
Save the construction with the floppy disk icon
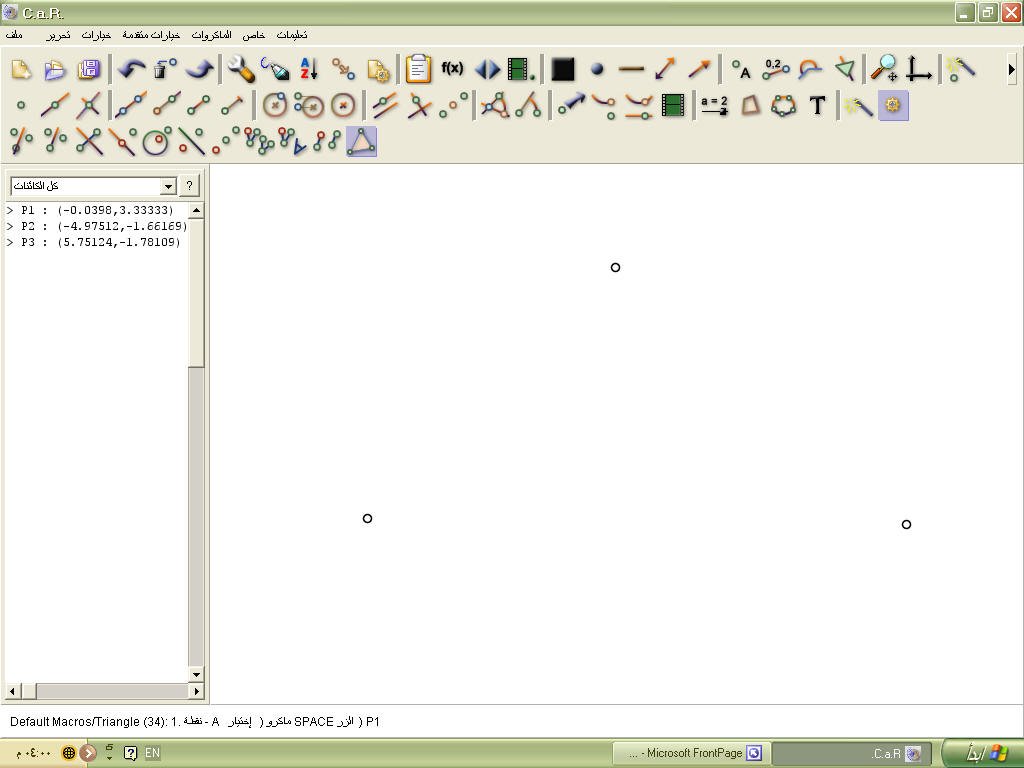pyautogui.click(x=89, y=69)
